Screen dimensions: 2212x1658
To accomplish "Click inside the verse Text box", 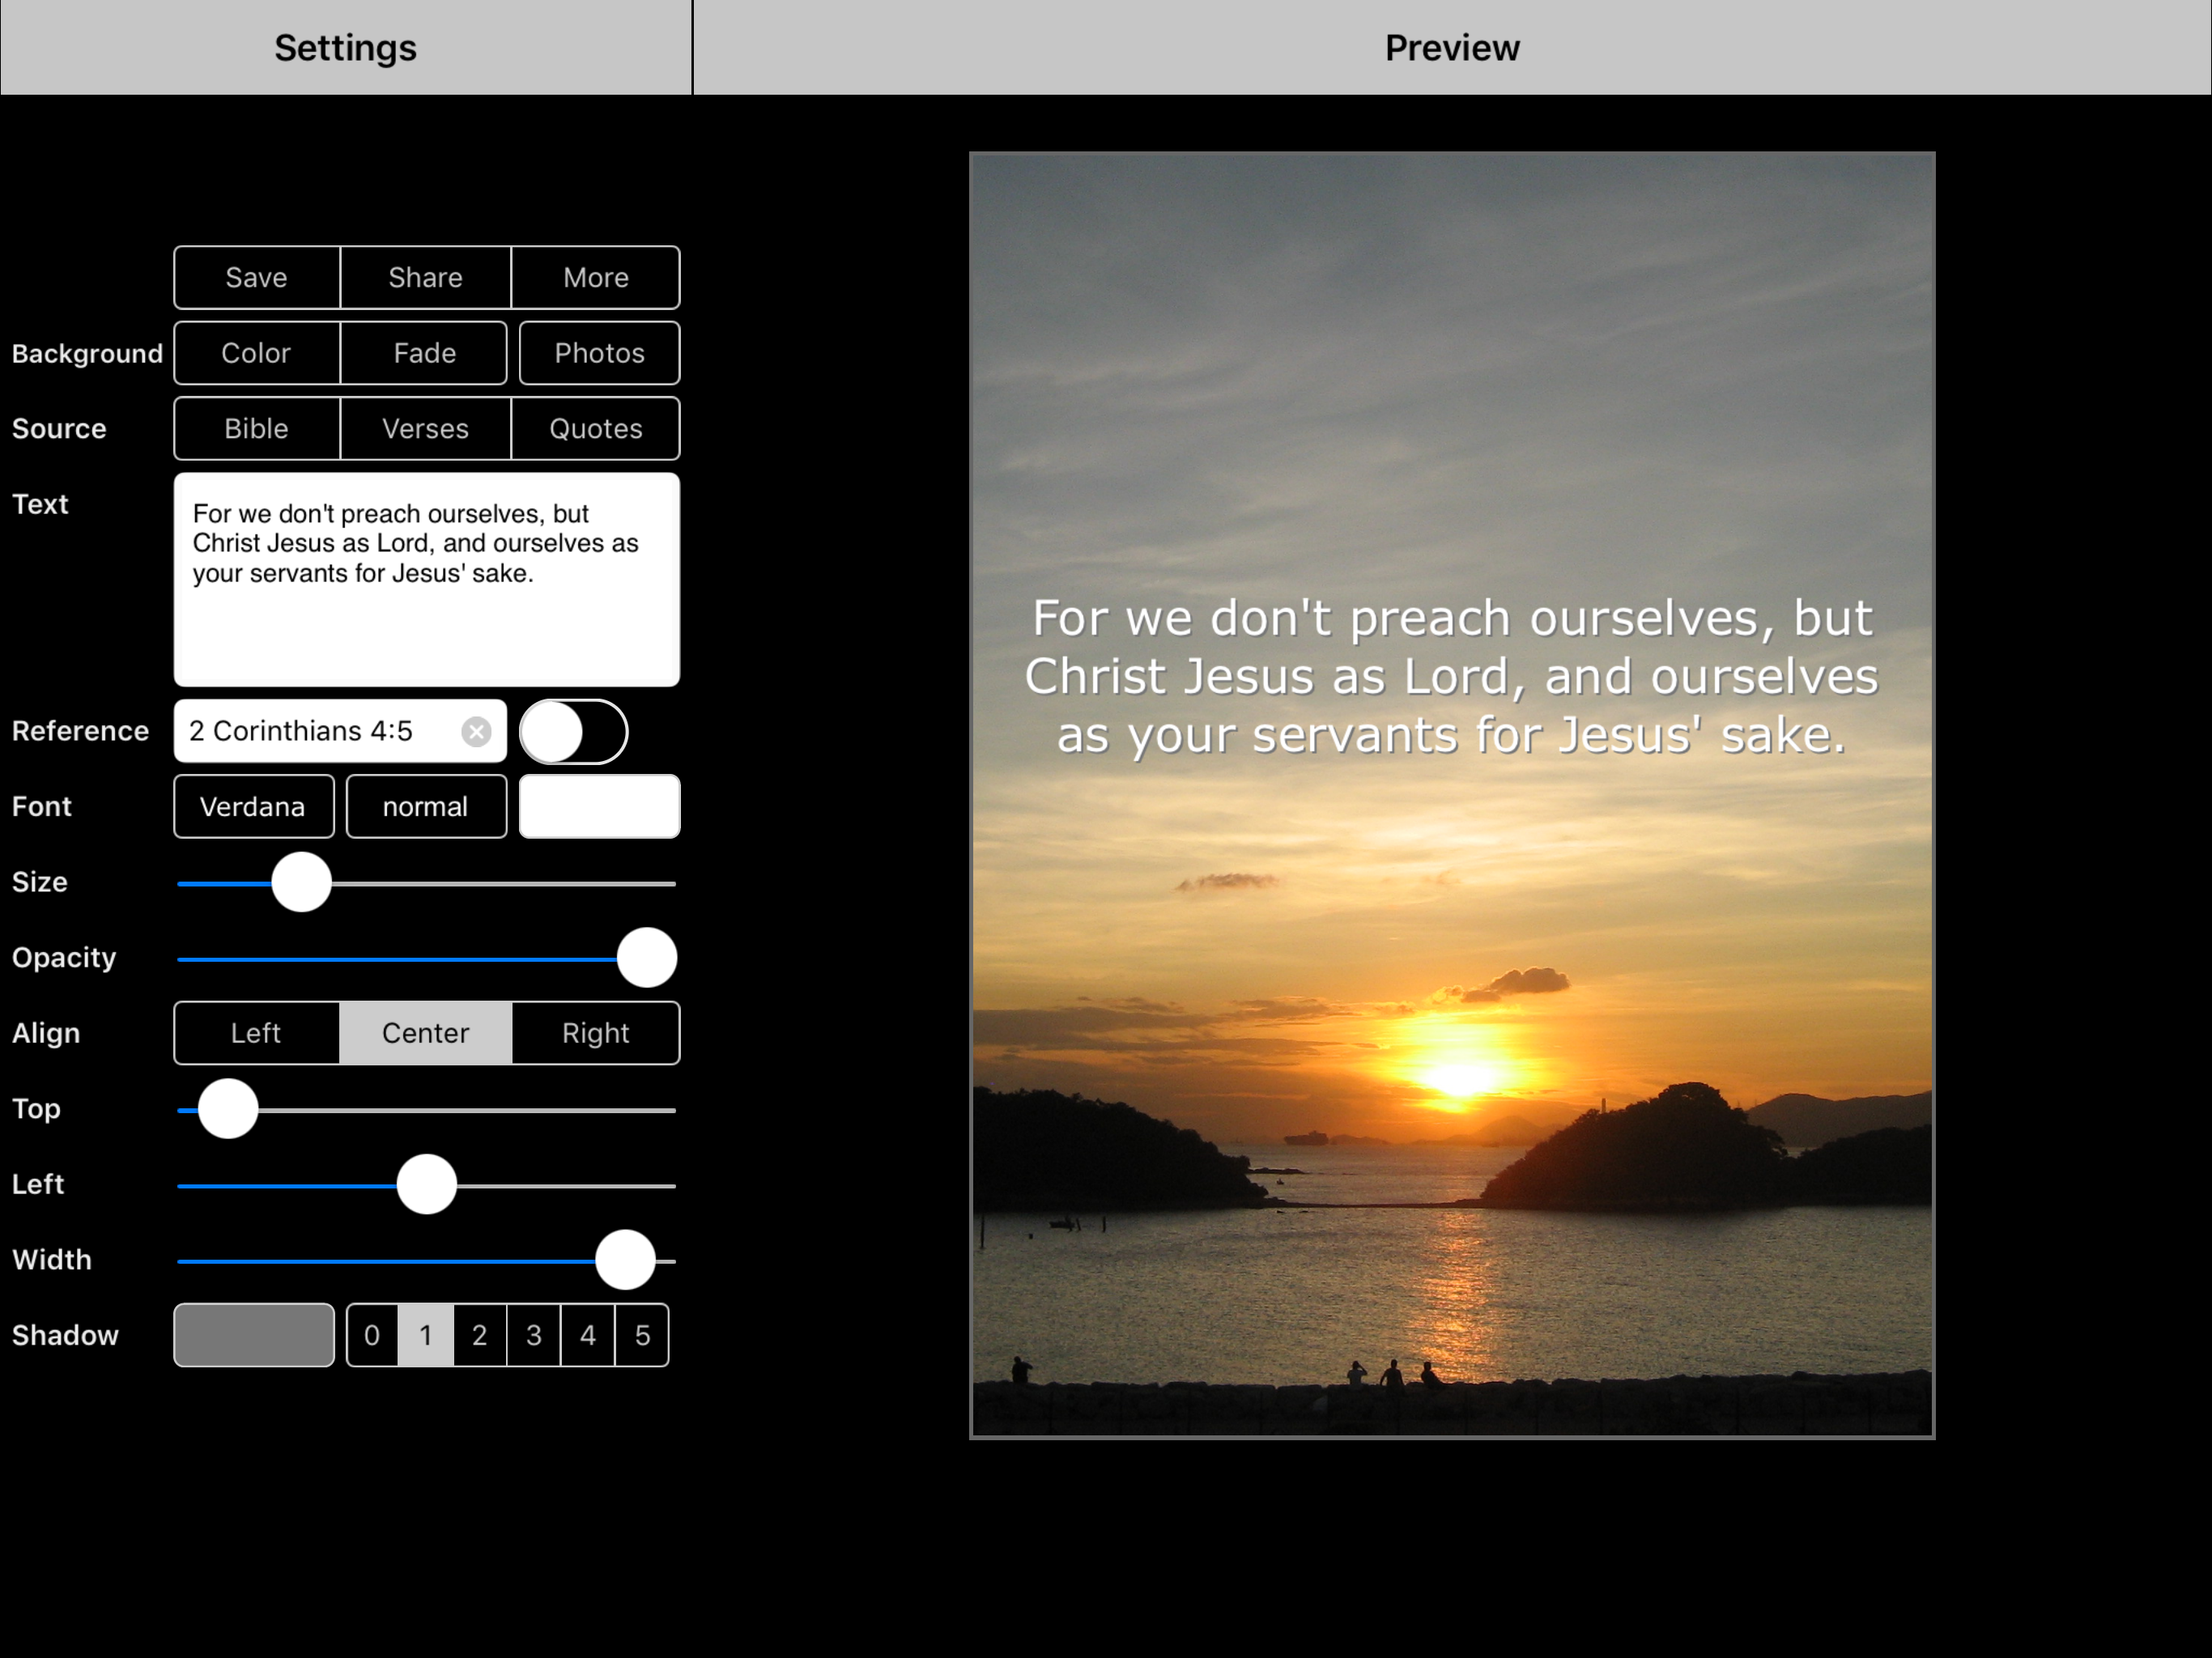I will [427, 580].
